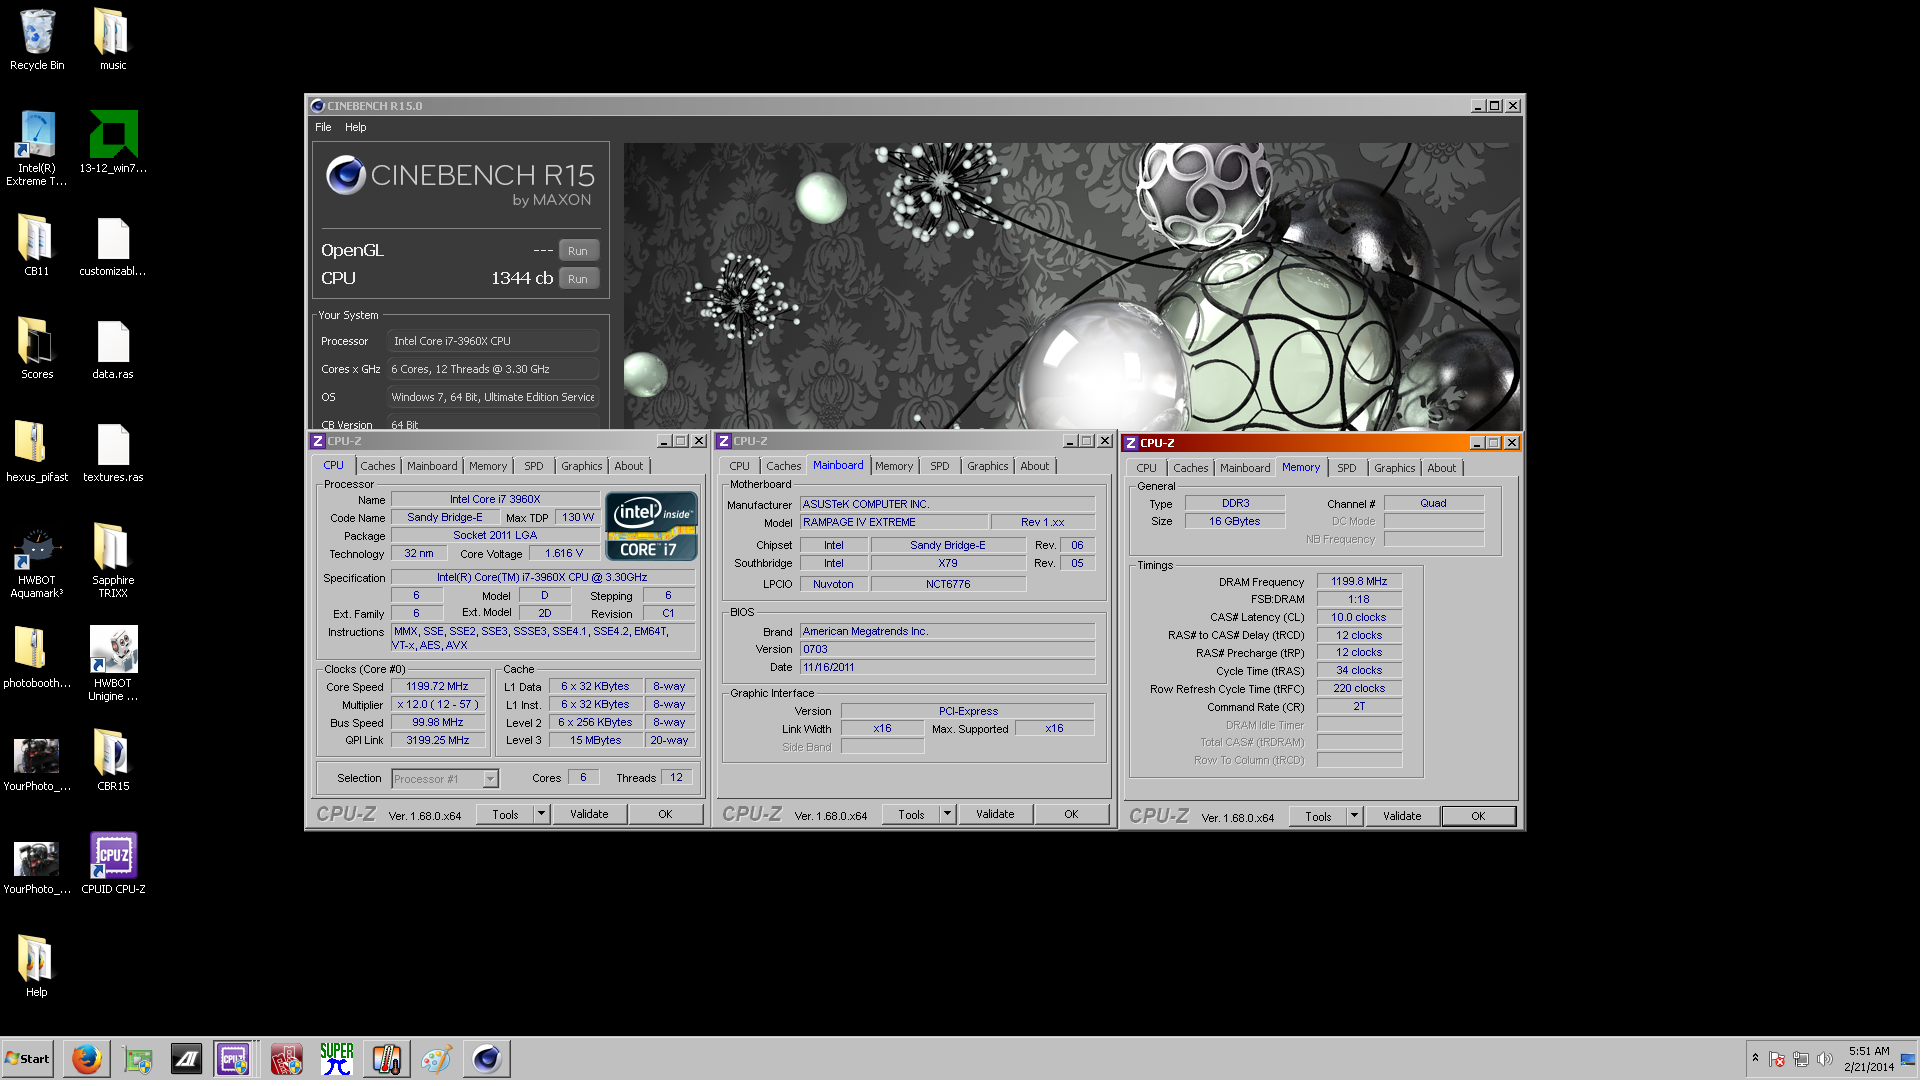Open the Recycle Bin desktop icon
This screenshot has height=1086, width=1922.
click(37, 40)
